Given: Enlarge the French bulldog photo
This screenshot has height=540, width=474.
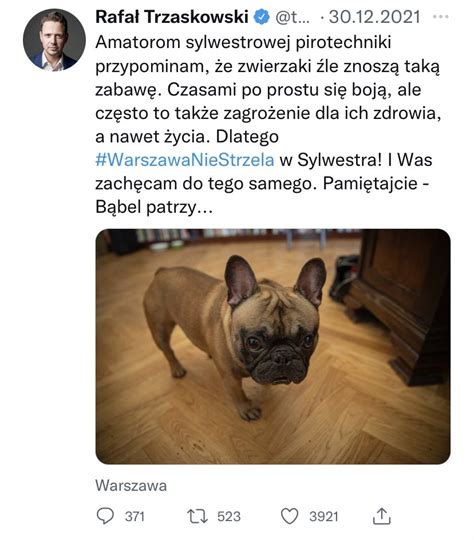Looking at the screenshot, I should point(273,346).
